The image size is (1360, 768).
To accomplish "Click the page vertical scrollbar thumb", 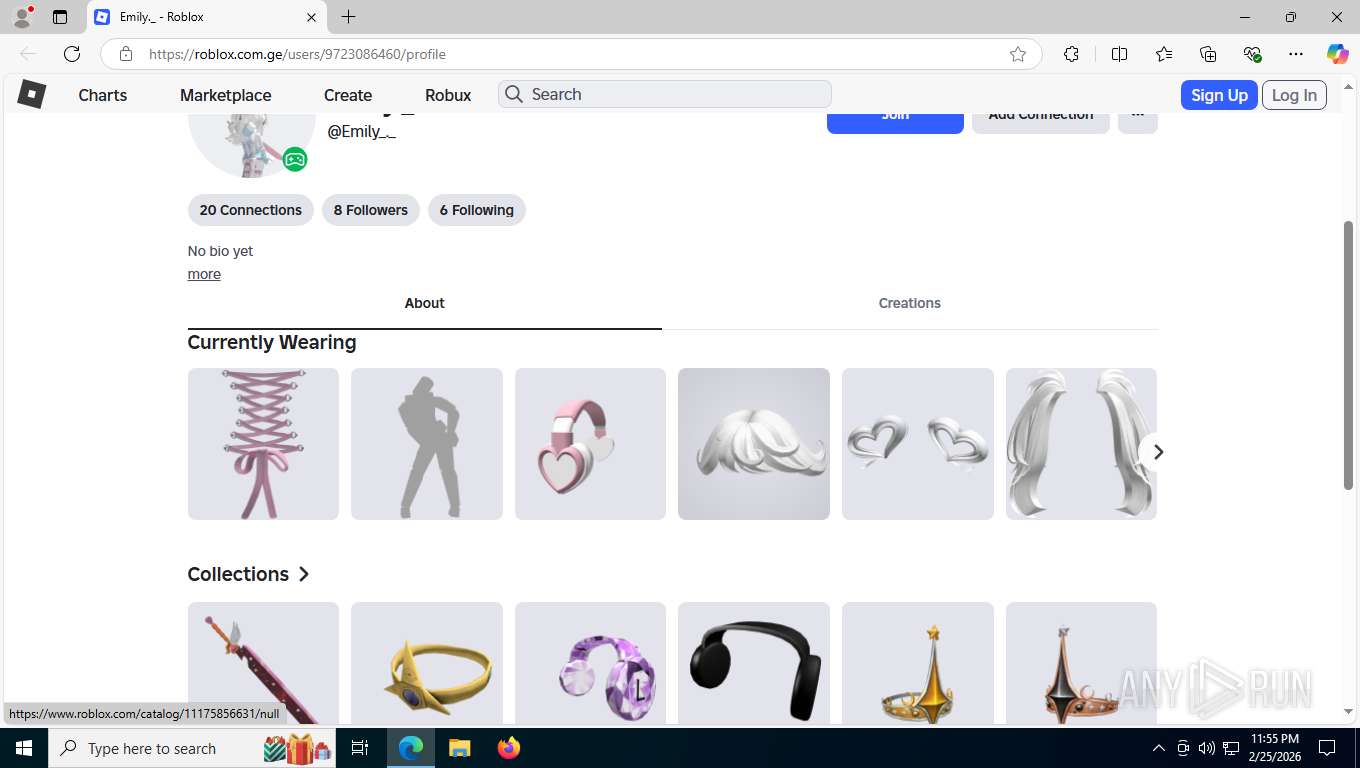I will (x=1348, y=355).
